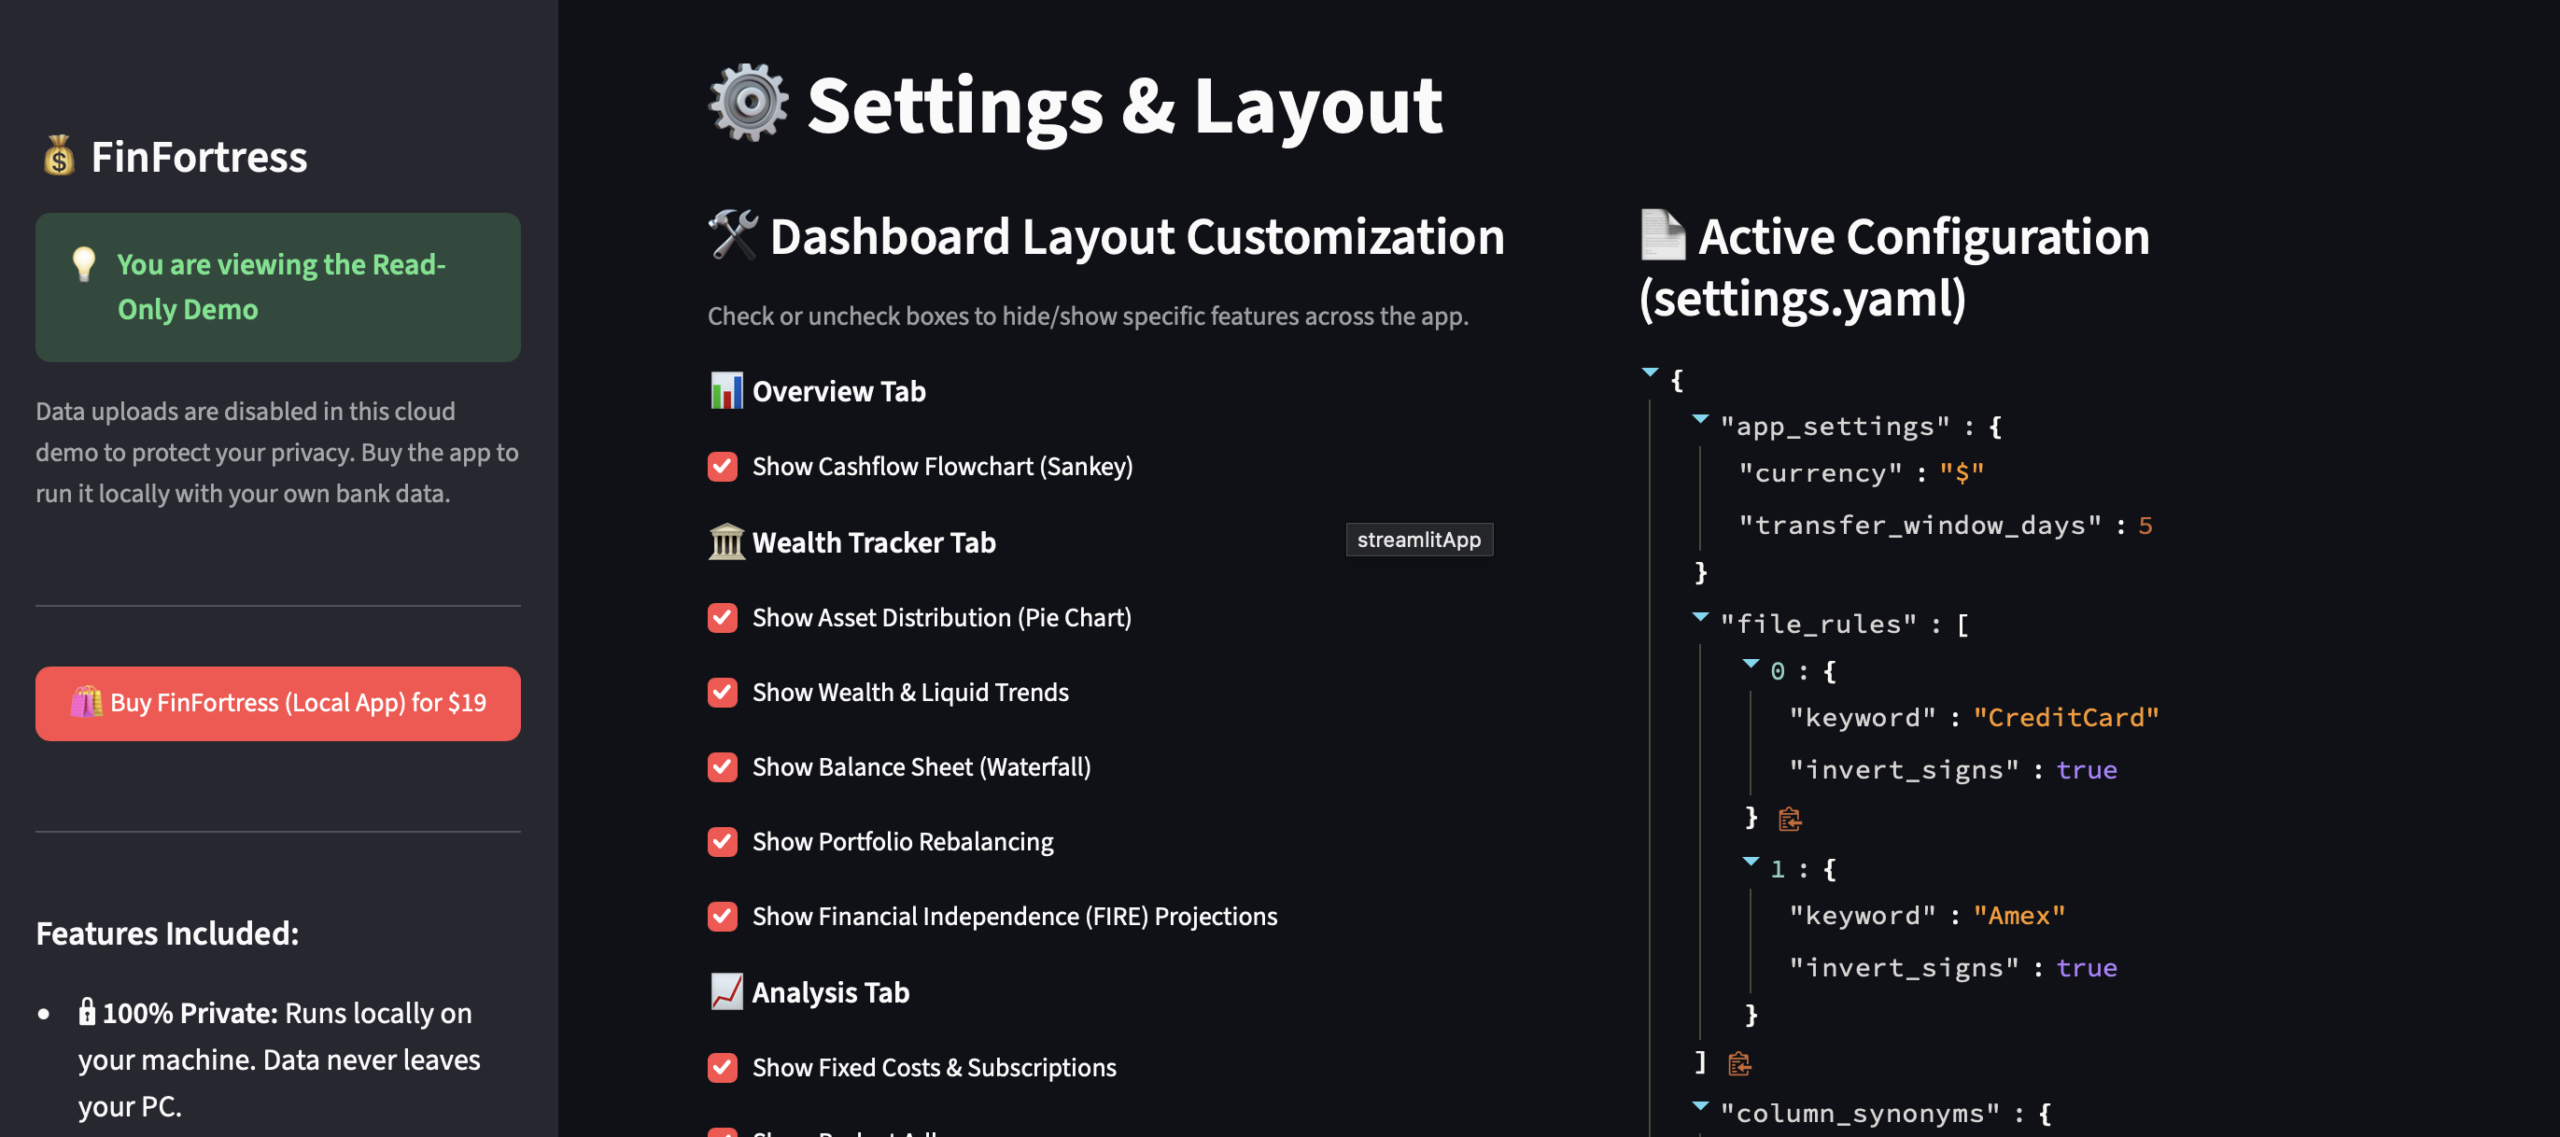Click the "currency" key in JSON

pyautogui.click(x=1820, y=473)
